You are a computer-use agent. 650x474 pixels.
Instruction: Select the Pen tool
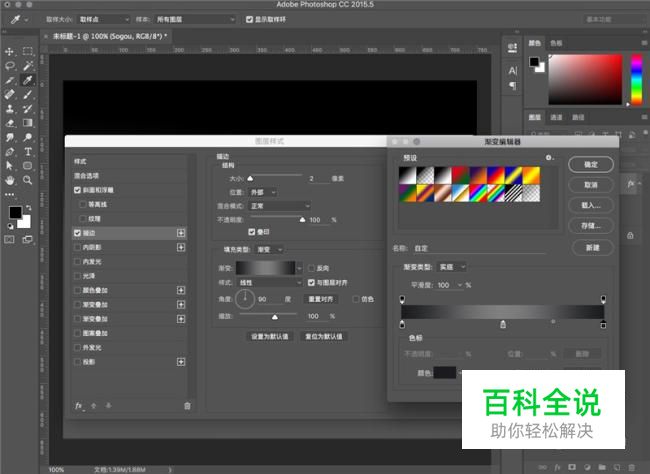(9, 151)
